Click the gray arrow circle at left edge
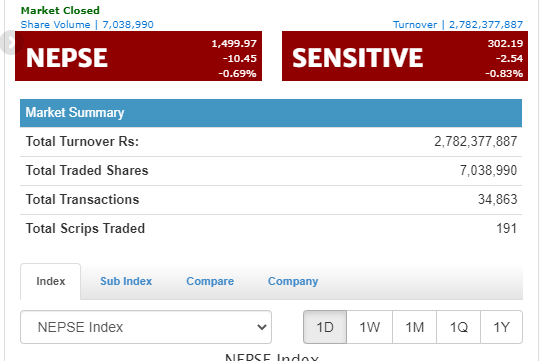The image size is (546, 361). point(10,42)
